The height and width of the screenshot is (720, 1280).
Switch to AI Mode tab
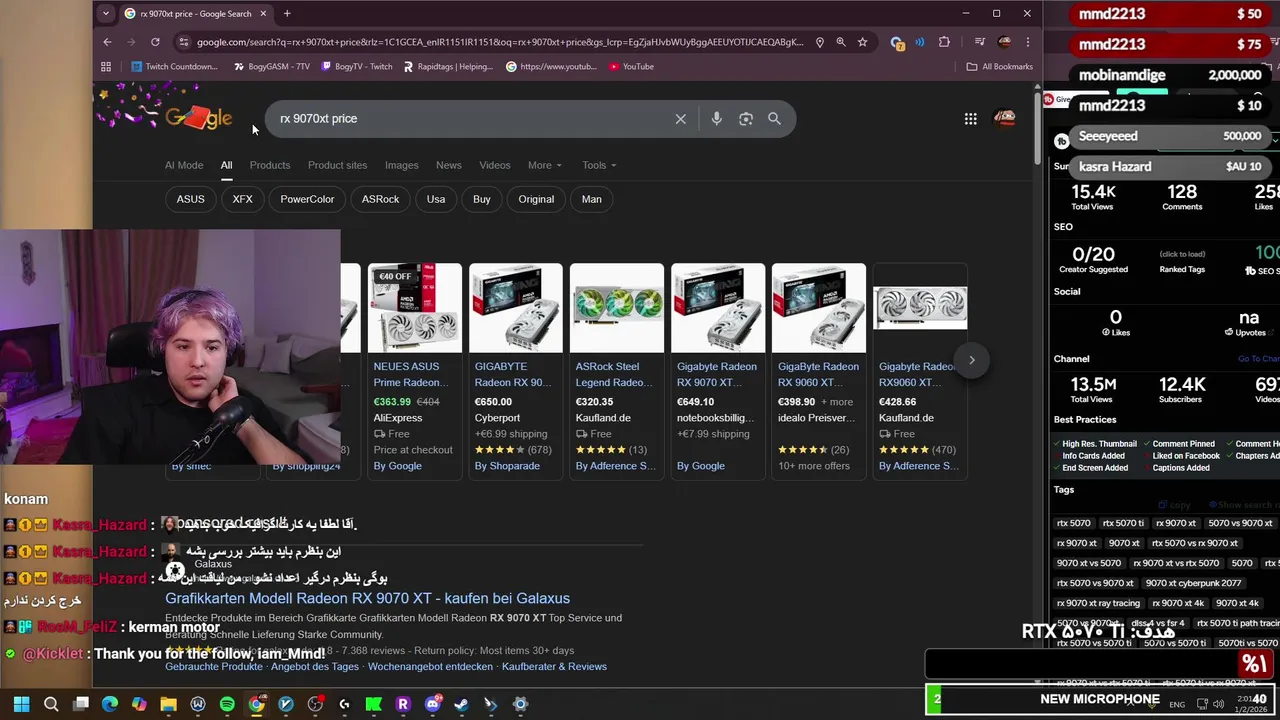[184, 165]
